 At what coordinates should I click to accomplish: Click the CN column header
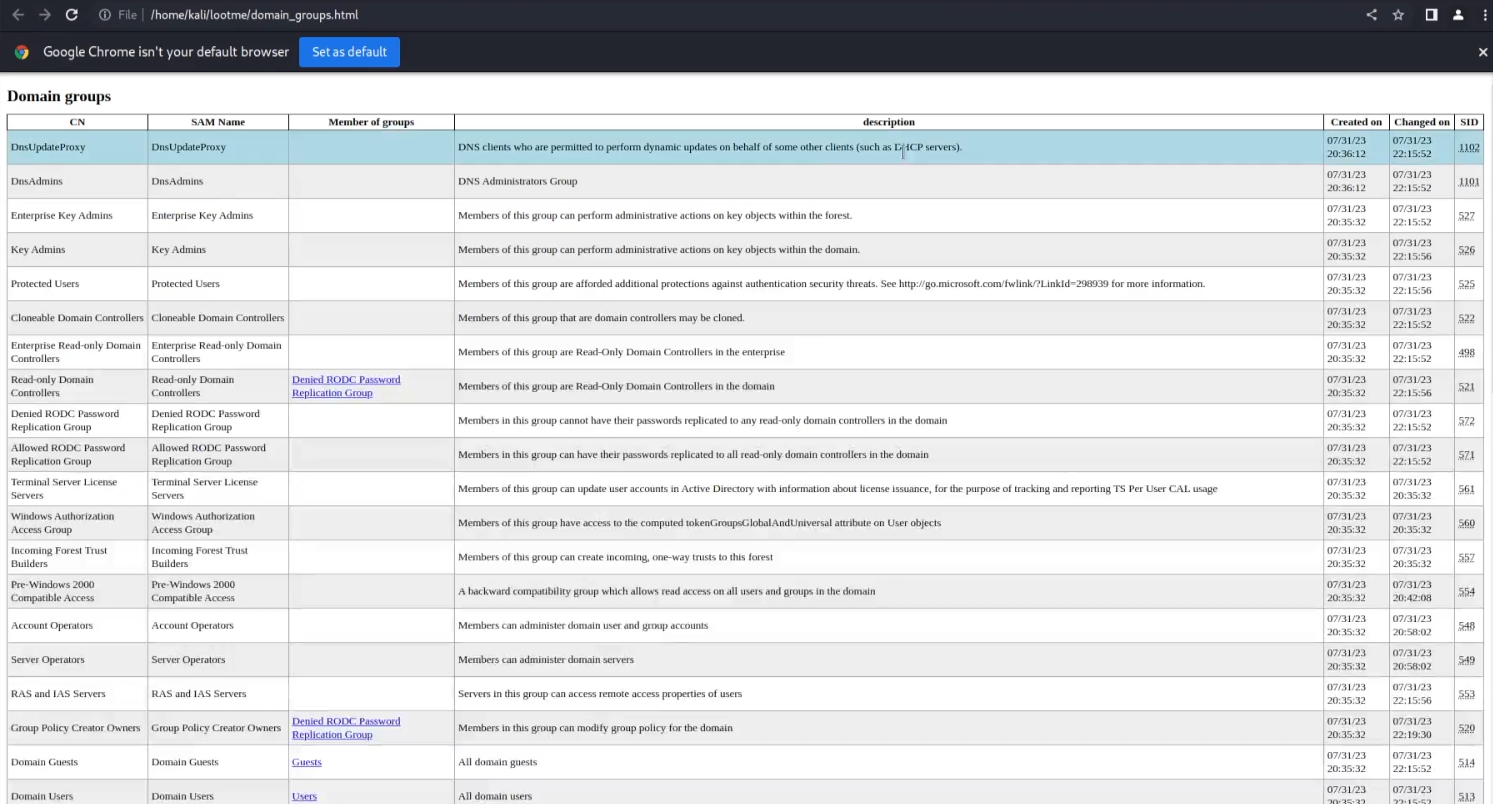77,122
